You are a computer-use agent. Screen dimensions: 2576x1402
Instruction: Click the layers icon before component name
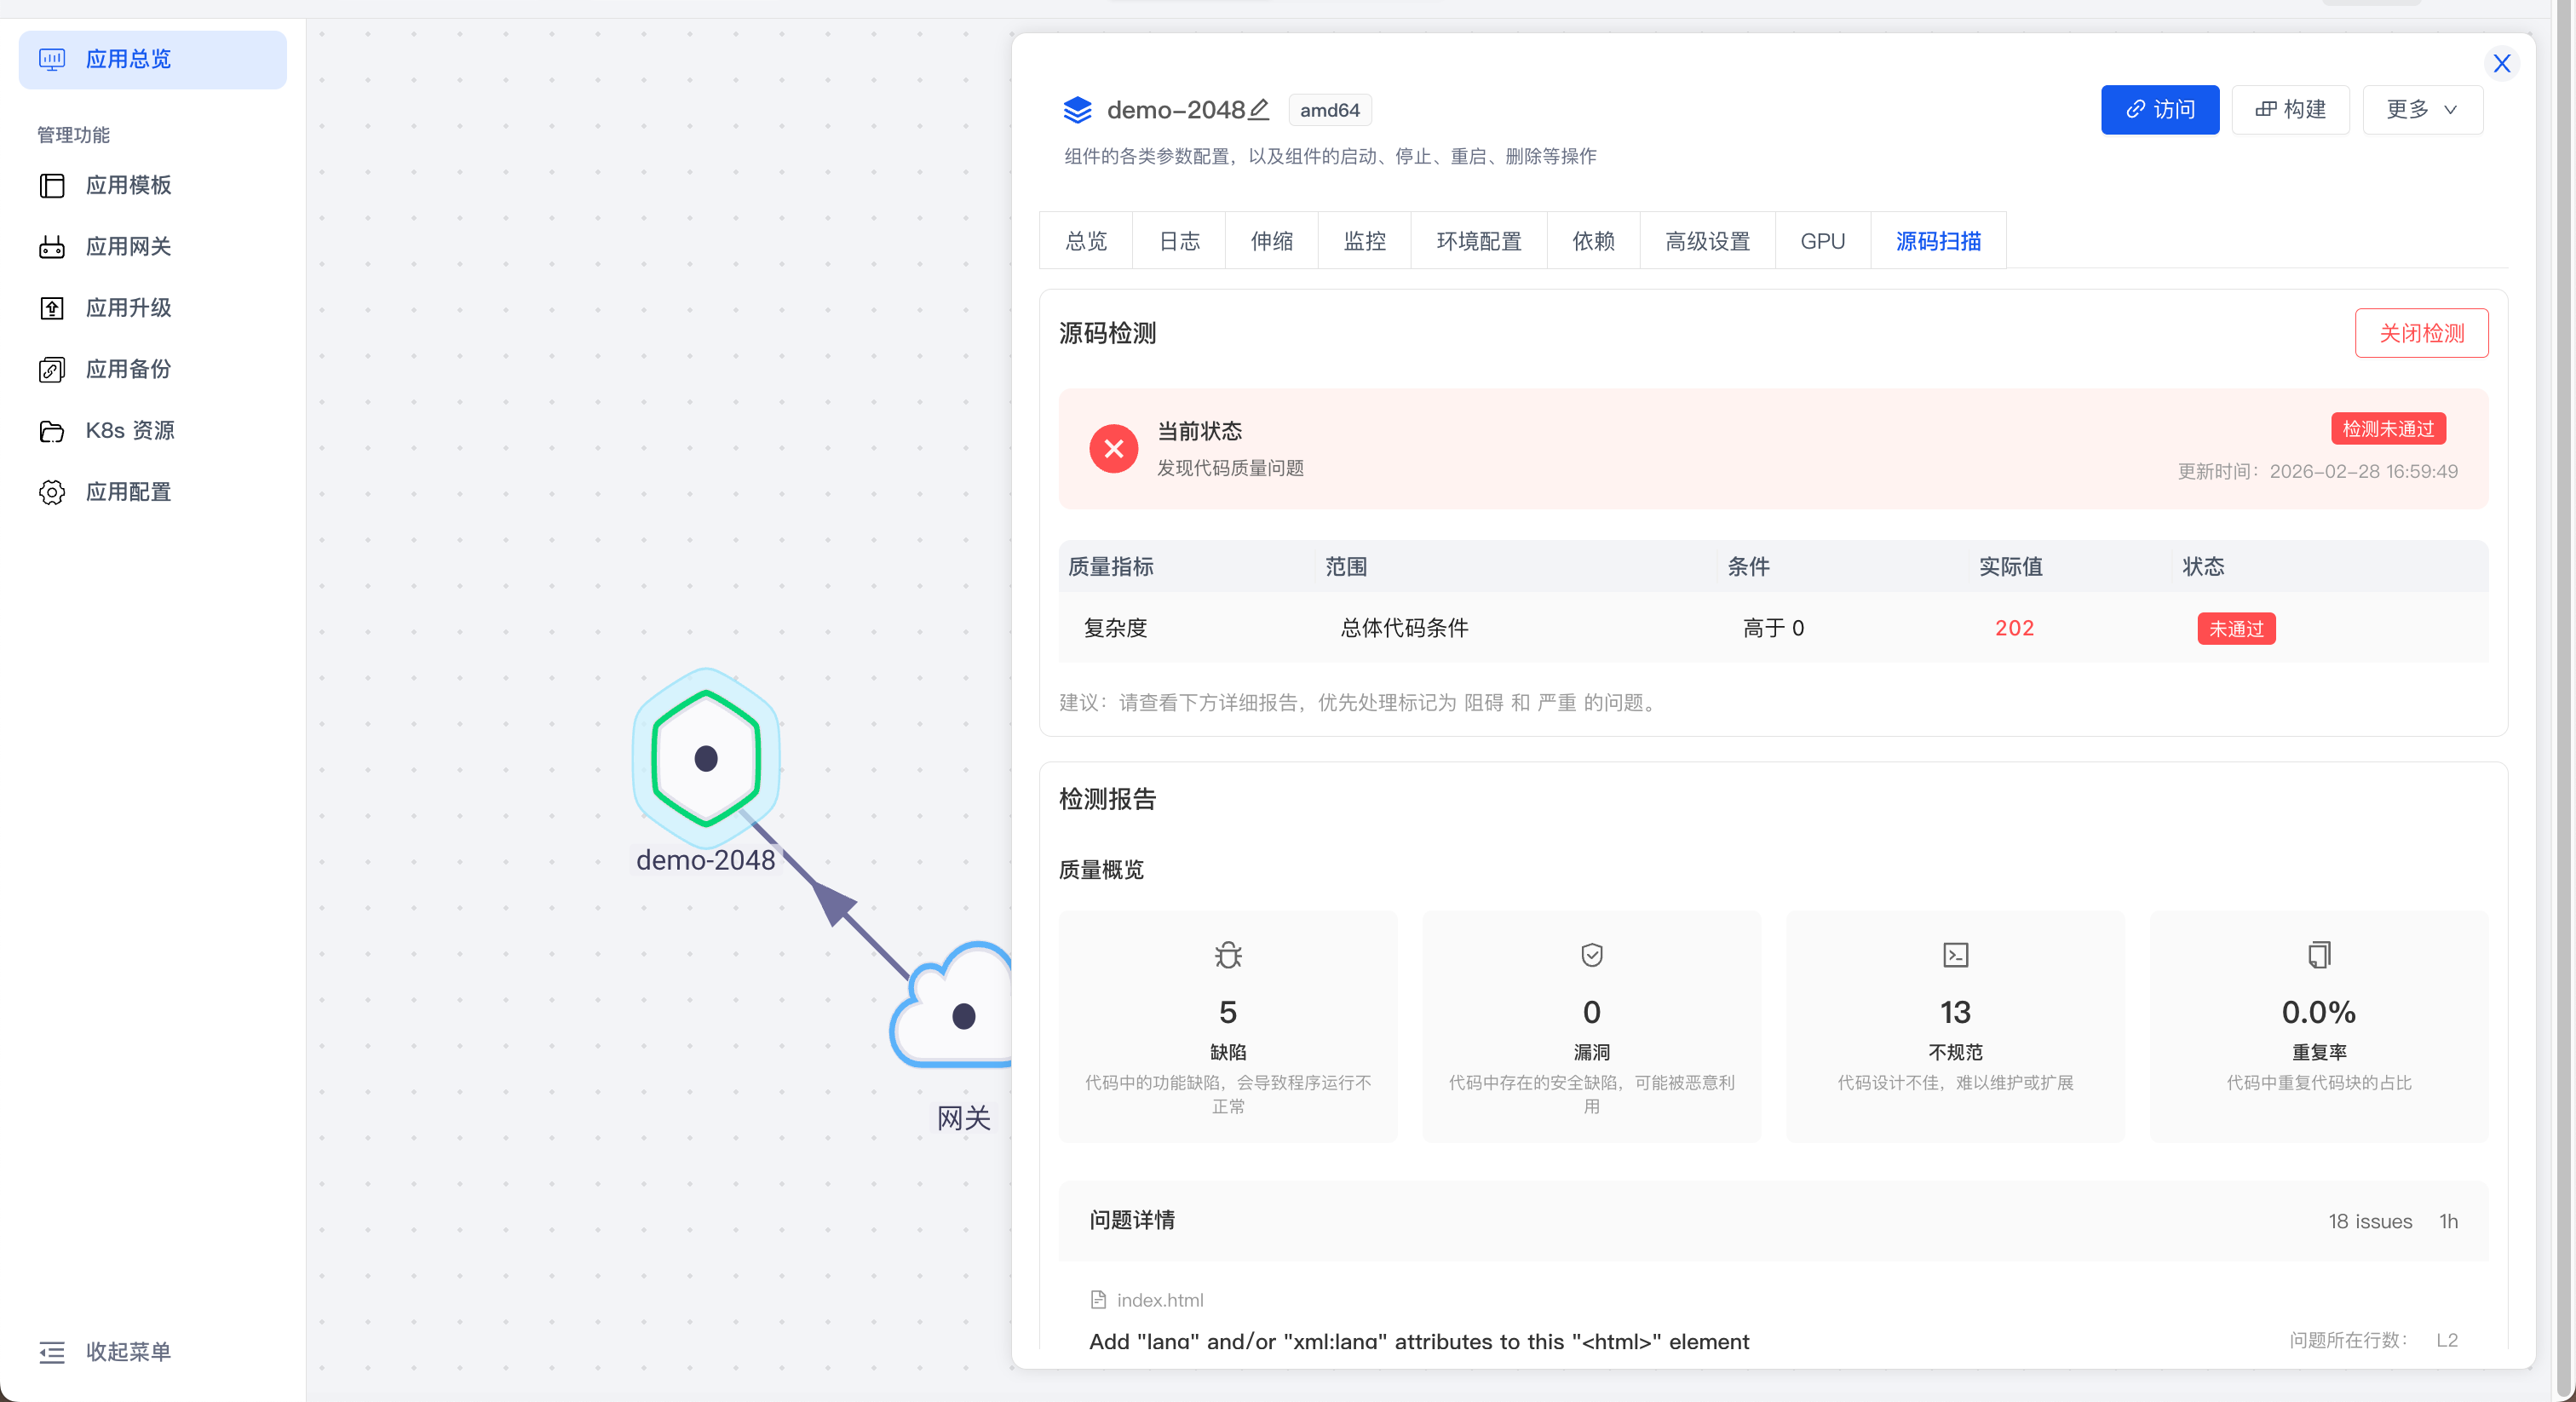1077,110
